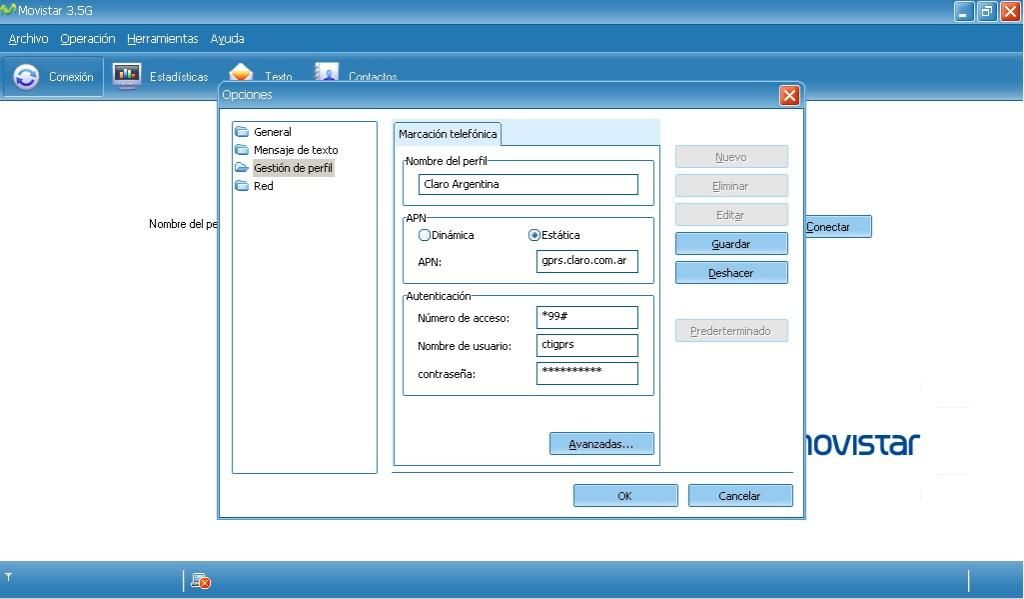
Task: Select the Estática APN radio button
Action: (x=534, y=235)
